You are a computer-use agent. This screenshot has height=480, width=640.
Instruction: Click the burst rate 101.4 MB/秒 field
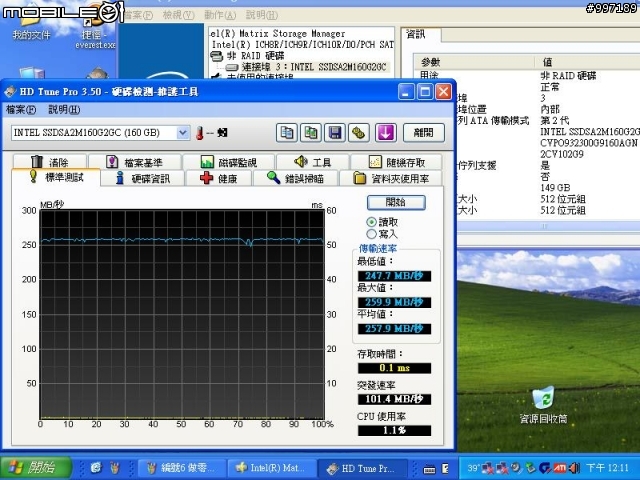pos(394,399)
